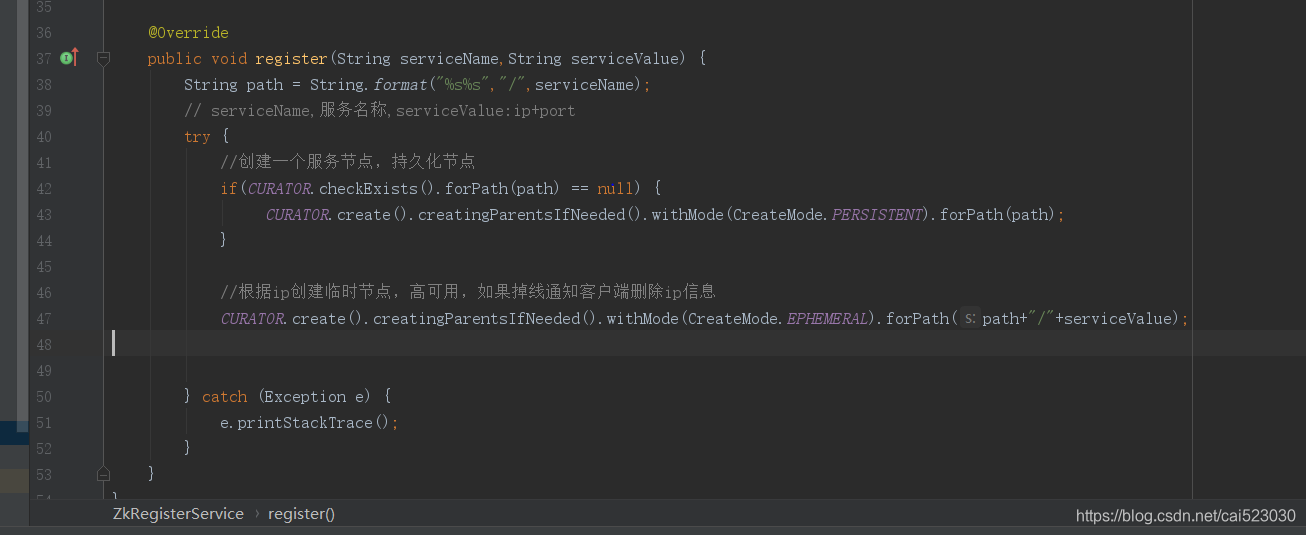This screenshot has width=1306, height=535.
Task: Click the format call on line 38
Action: (x=400, y=85)
